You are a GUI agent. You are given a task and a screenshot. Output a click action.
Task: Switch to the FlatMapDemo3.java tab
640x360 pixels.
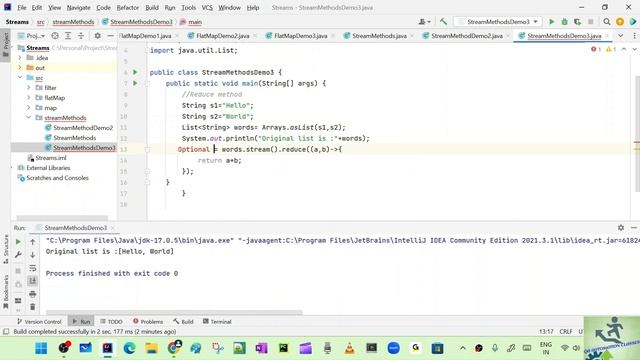tap(300, 36)
